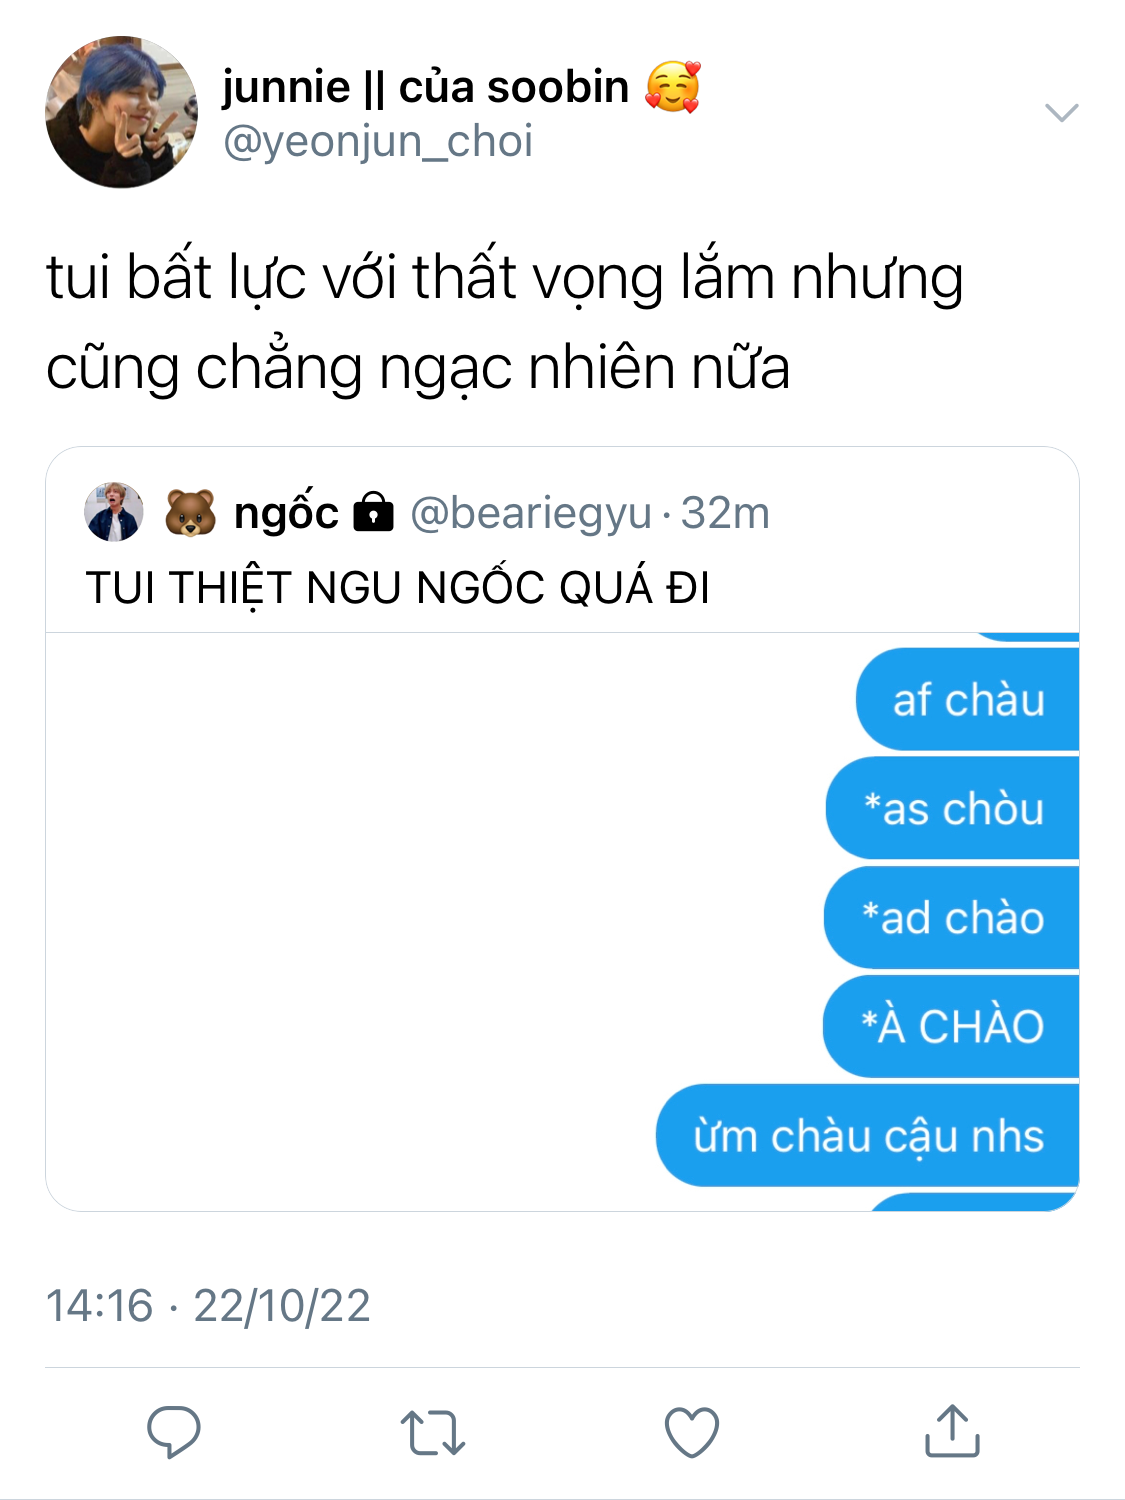
Task: Open the share tweet icon
Action: point(952,1430)
